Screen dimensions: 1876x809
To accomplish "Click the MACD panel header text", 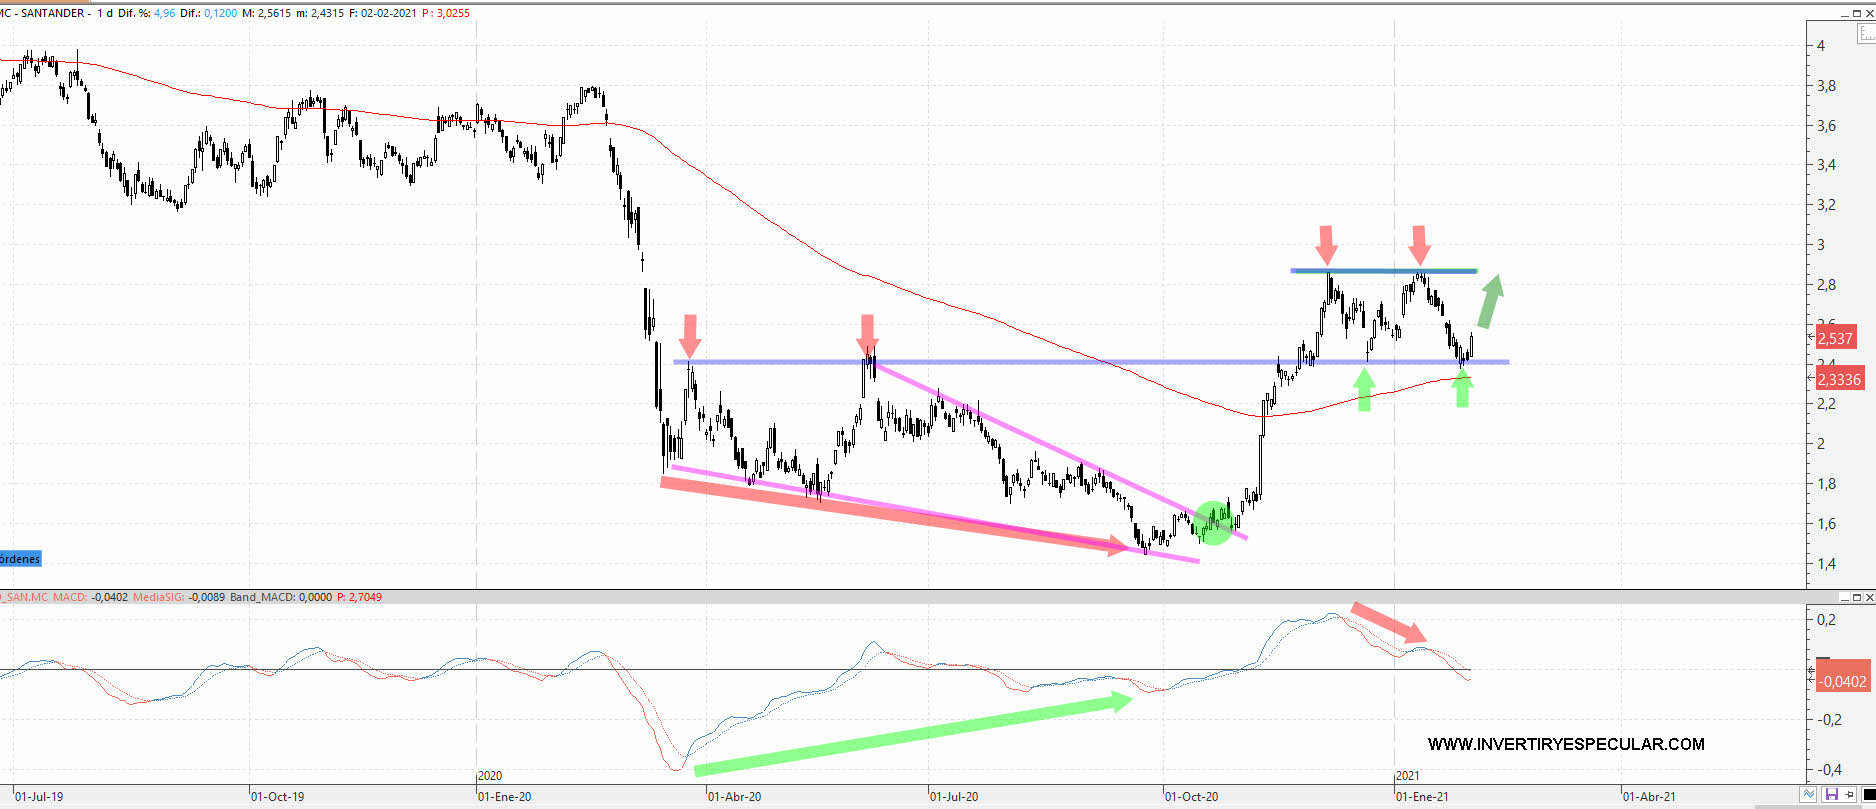I will tap(190, 597).
